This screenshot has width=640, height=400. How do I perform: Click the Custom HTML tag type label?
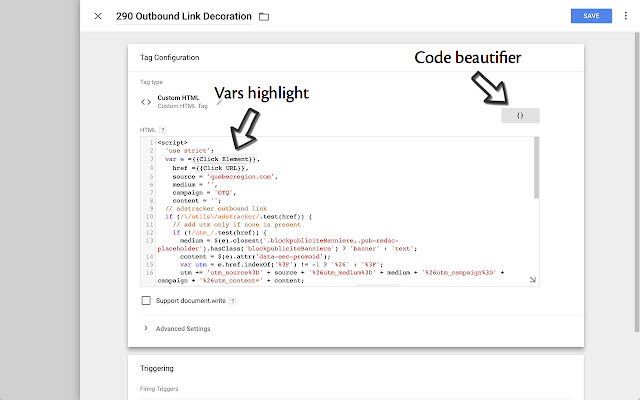[178, 98]
